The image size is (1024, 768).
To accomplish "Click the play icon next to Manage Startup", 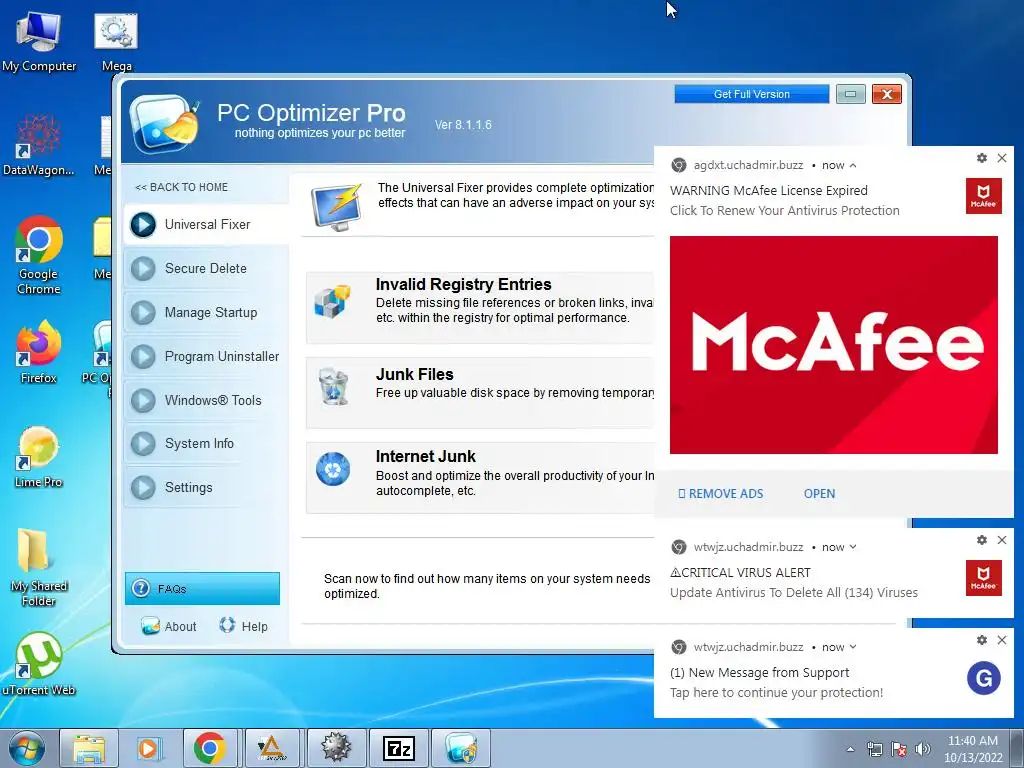I will [143, 312].
